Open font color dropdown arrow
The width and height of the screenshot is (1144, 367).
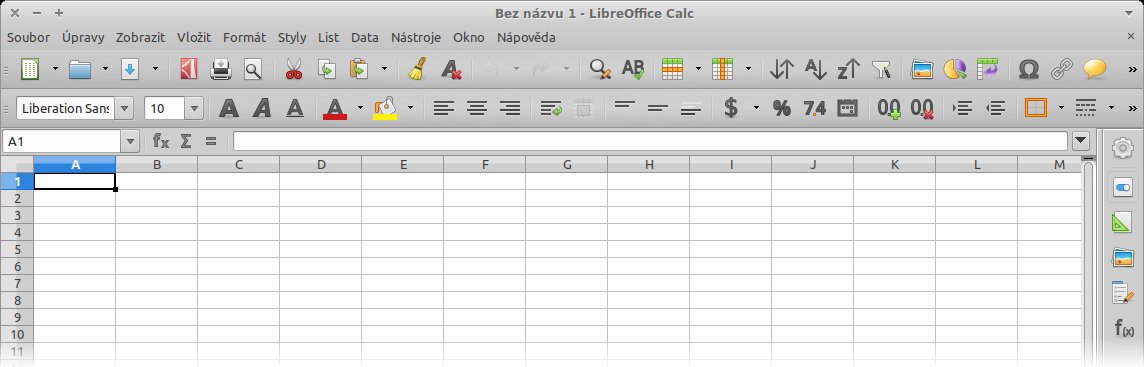click(360, 109)
